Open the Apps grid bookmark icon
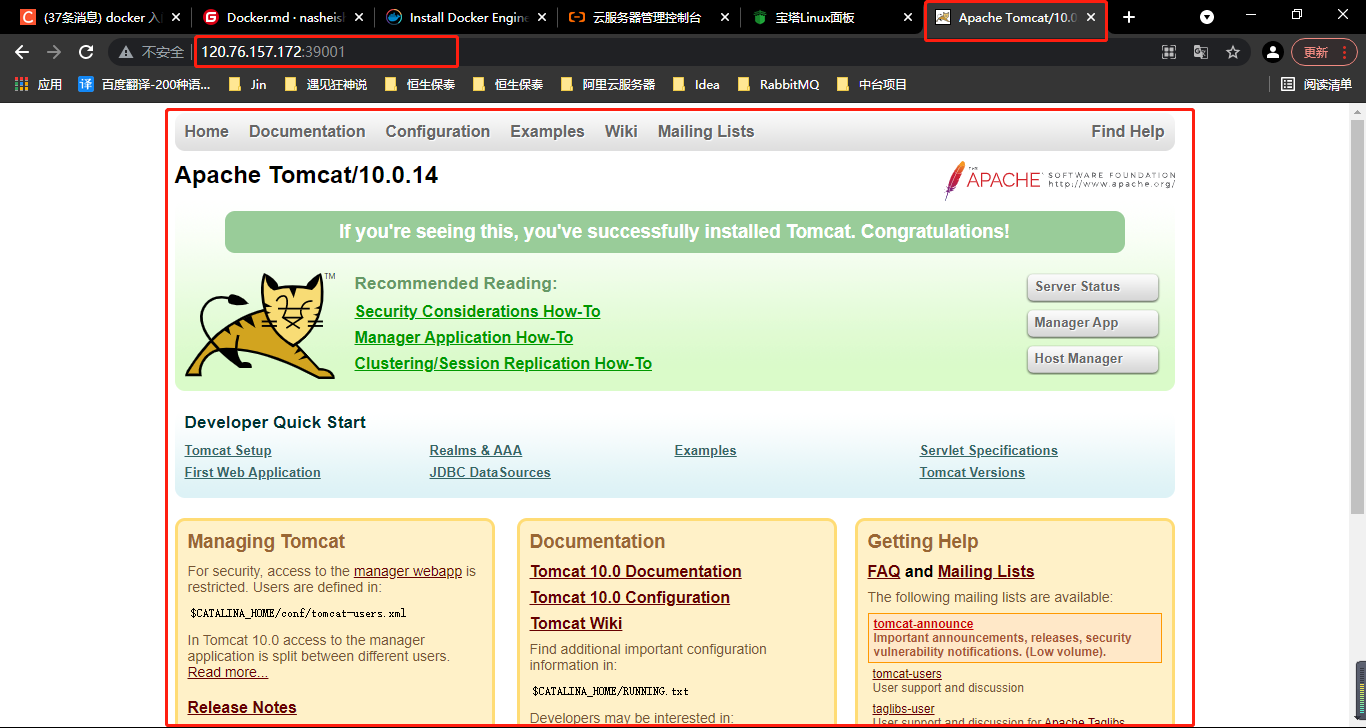Image resolution: width=1366 pixels, height=728 pixels. click(x=38, y=84)
